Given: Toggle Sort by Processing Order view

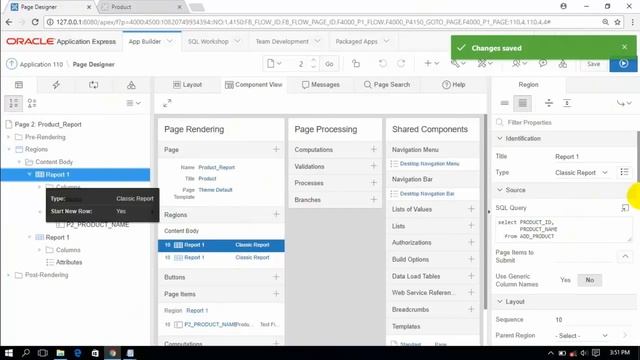Looking at the screenshot, I should (x=13, y=103).
